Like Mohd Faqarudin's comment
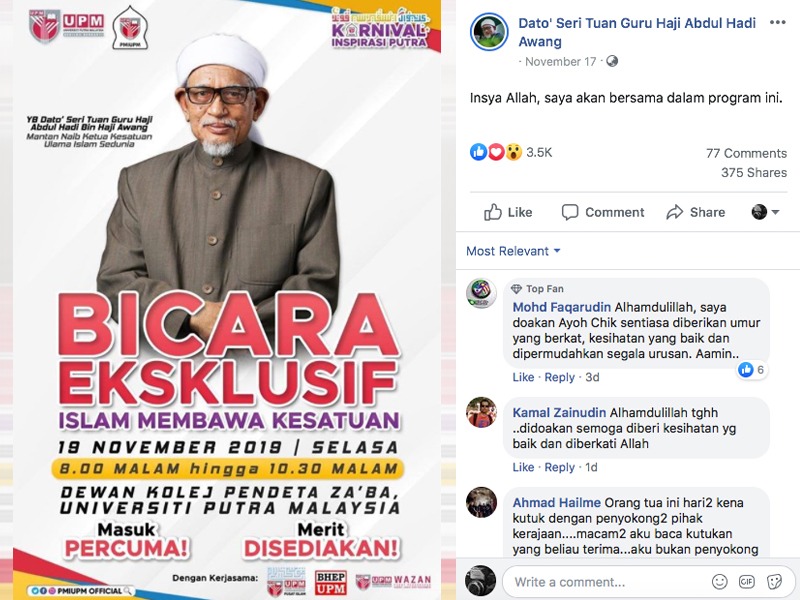This screenshot has width=800, height=600. click(x=523, y=377)
